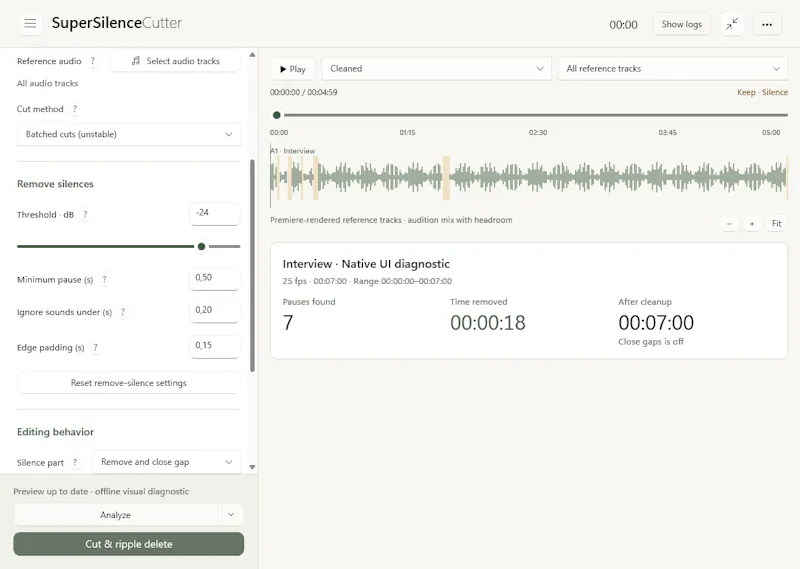Click the collapse panel arrows icon
The image size is (800, 569).
click(x=732, y=24)
